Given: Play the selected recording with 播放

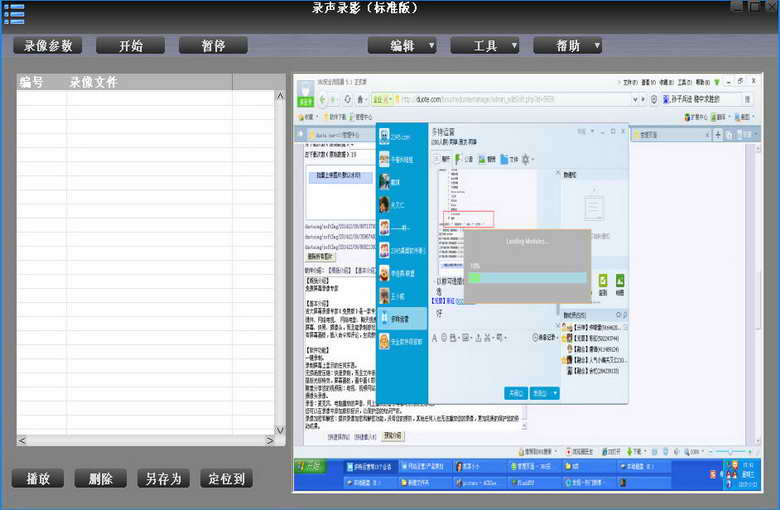Looking at the screenshot, I should 38,479.
